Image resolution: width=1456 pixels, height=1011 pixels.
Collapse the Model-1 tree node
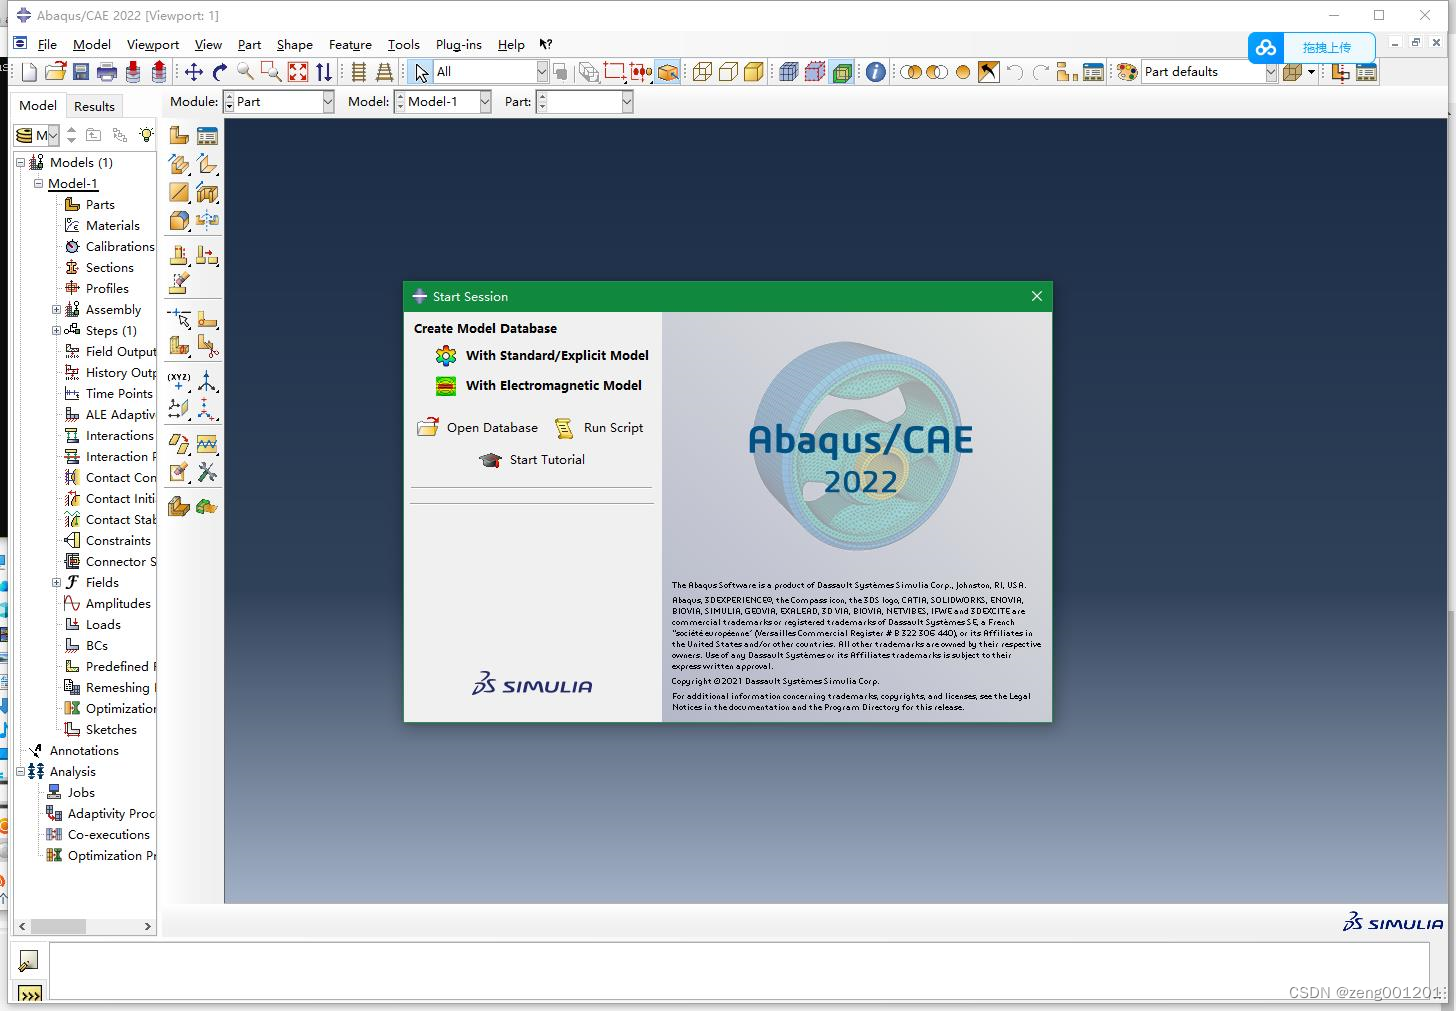(37, 183)
